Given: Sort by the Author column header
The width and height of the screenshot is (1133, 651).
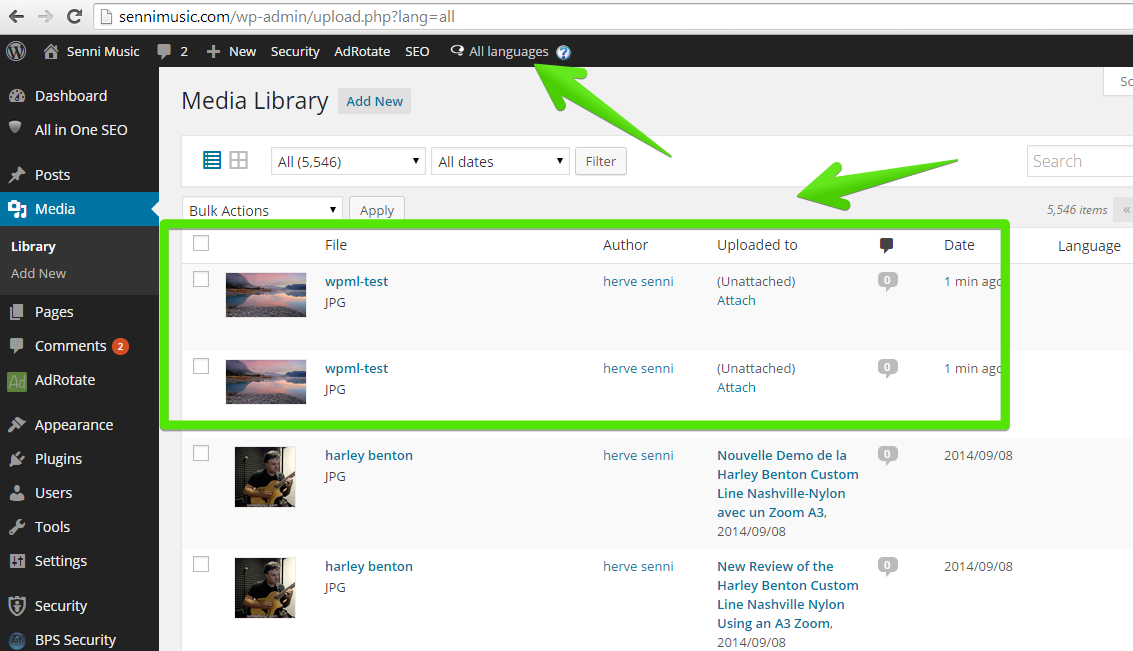Looking at the screenshot, I should point(626,245).
